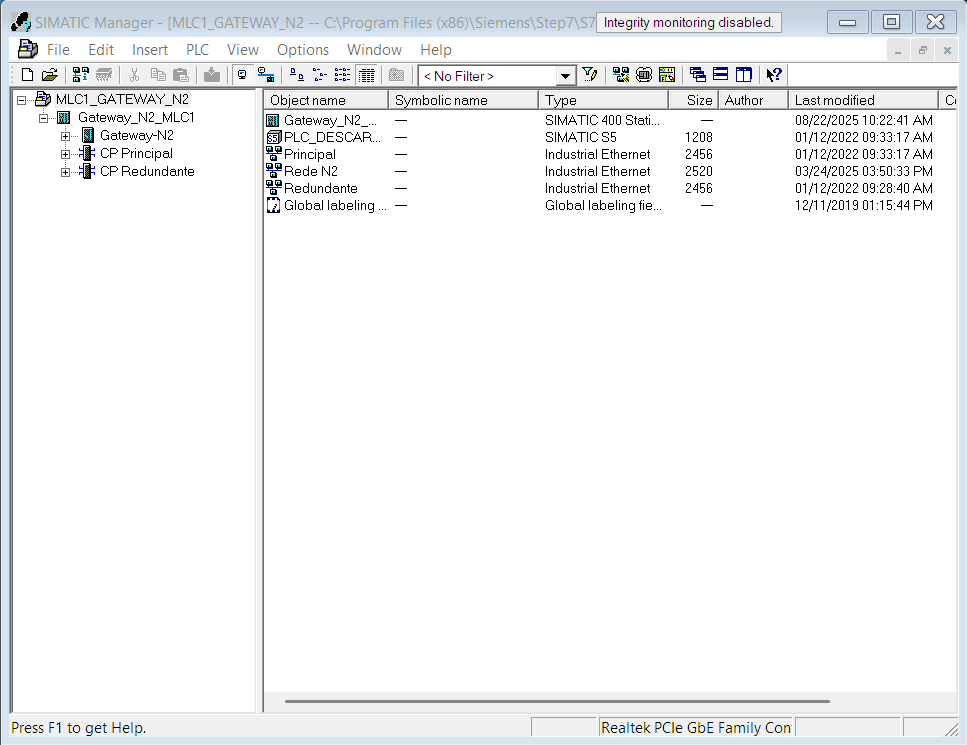
Task: Sort by Type column header
Action: click(603, 100)
